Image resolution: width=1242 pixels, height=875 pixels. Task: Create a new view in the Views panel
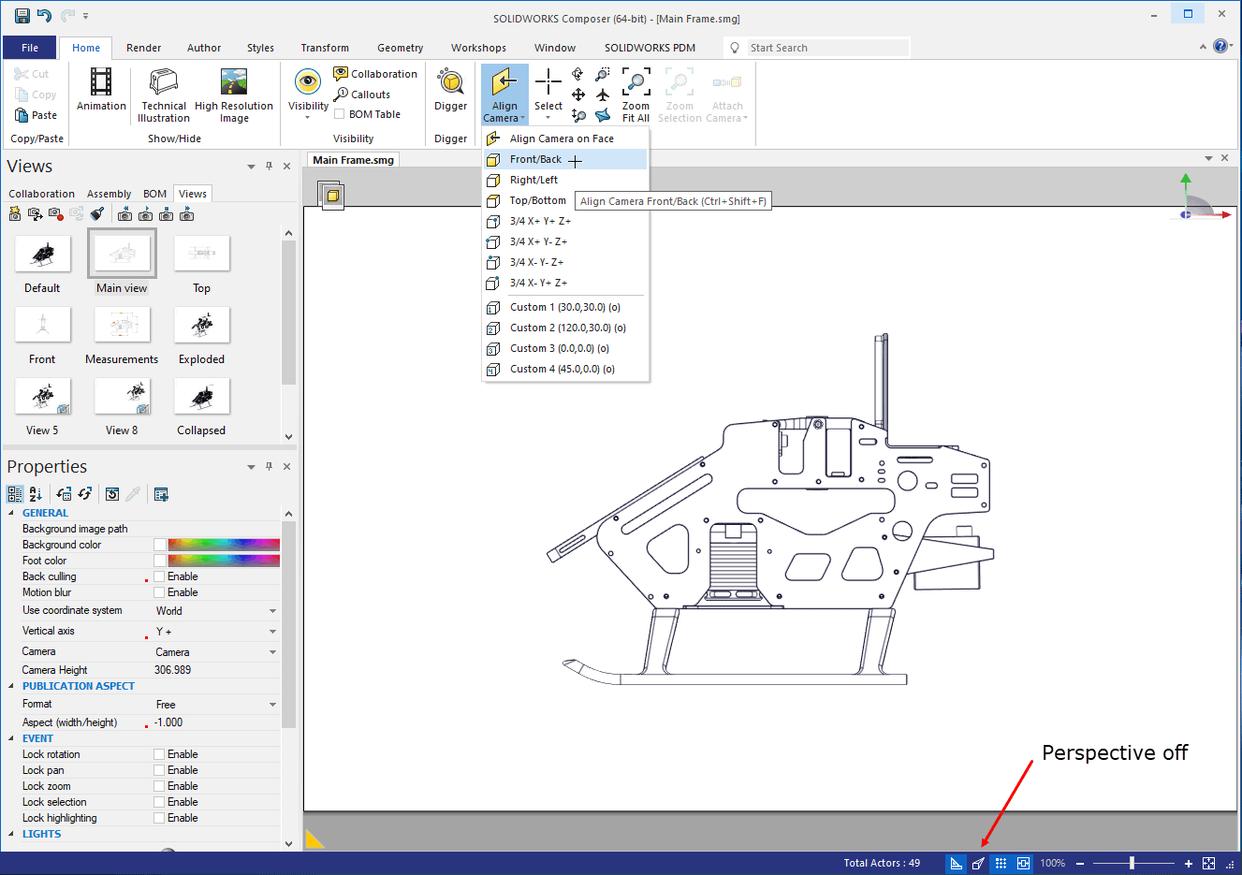coord(15,213)
